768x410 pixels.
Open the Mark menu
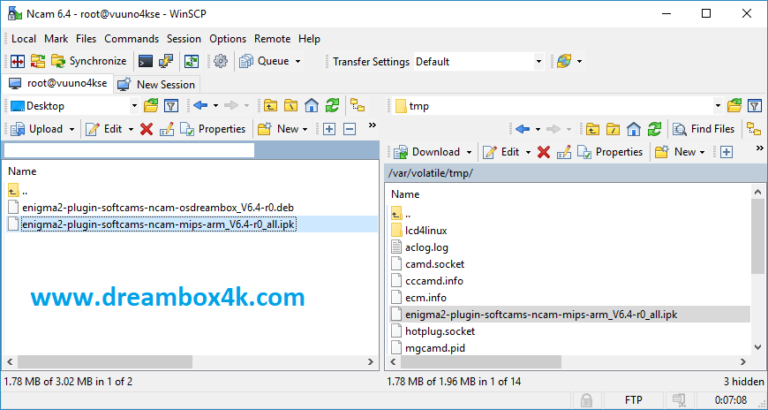pos(56,39)
